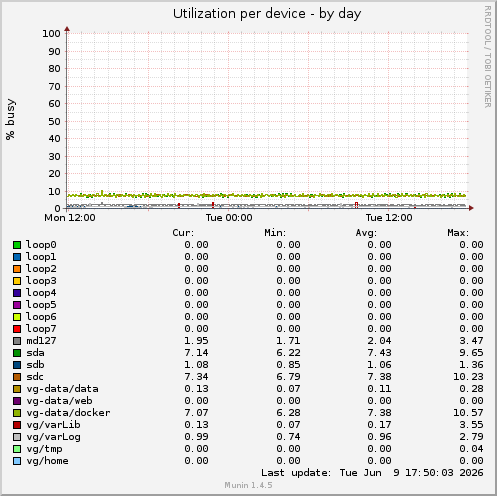Click md127 max value 3.47
Viewport: 497px width, 496px height.
point(471,341)
